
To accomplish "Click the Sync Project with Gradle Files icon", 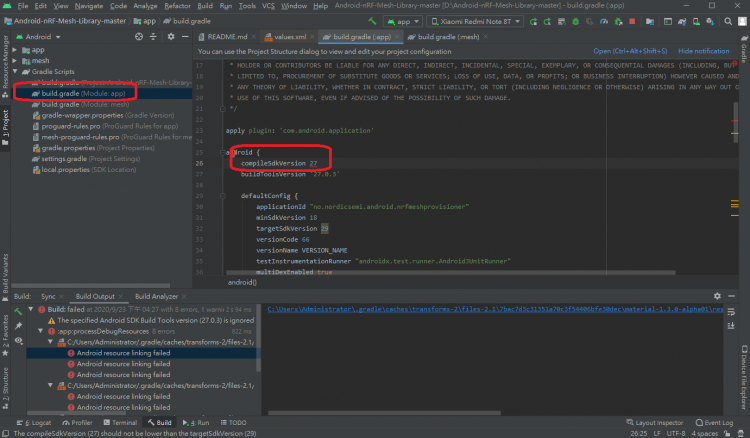I will [x=682, y=22].
